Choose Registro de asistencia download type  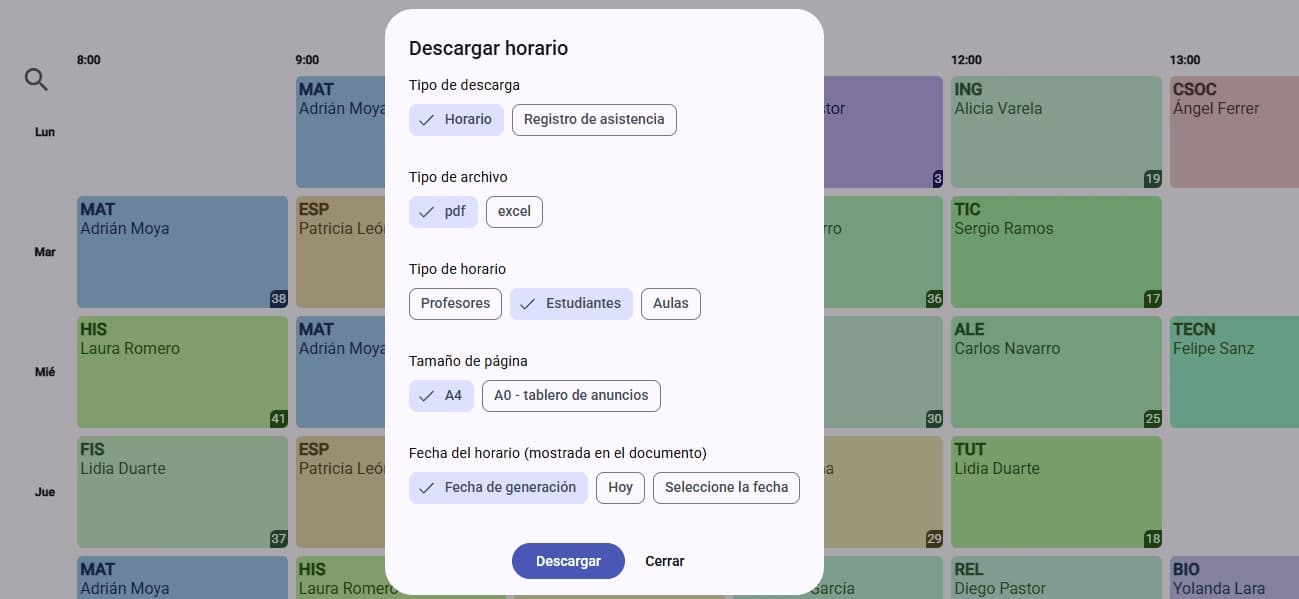pos(594,120)
